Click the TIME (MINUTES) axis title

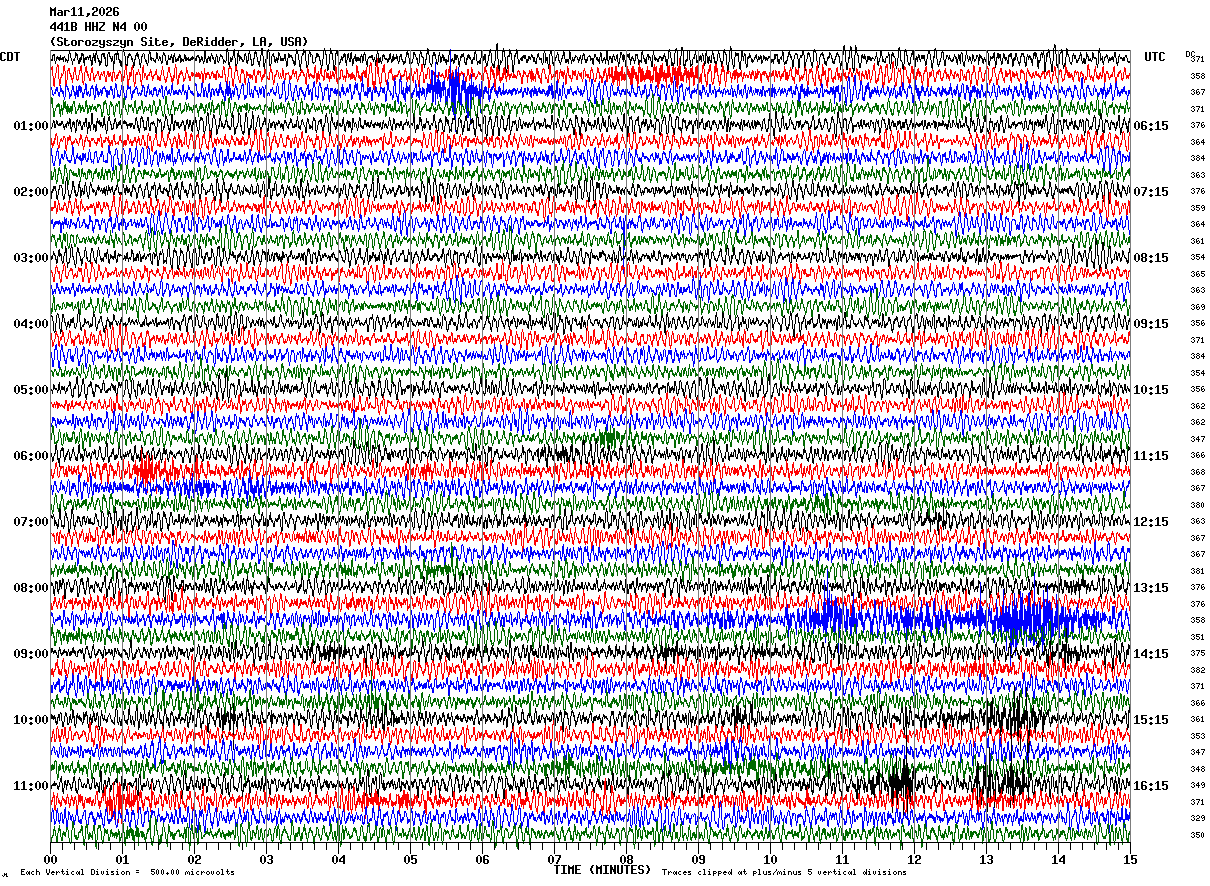(x=602, y=870)
